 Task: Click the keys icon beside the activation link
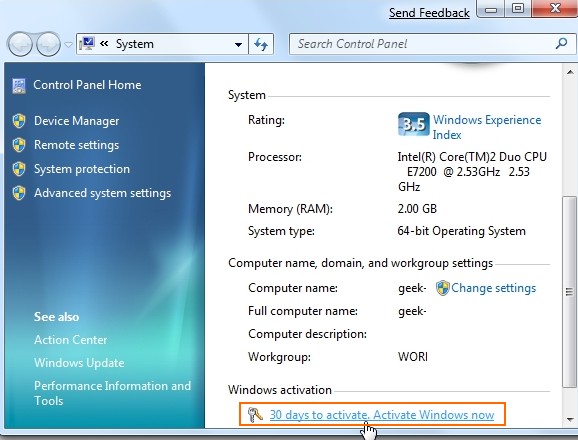255,415
